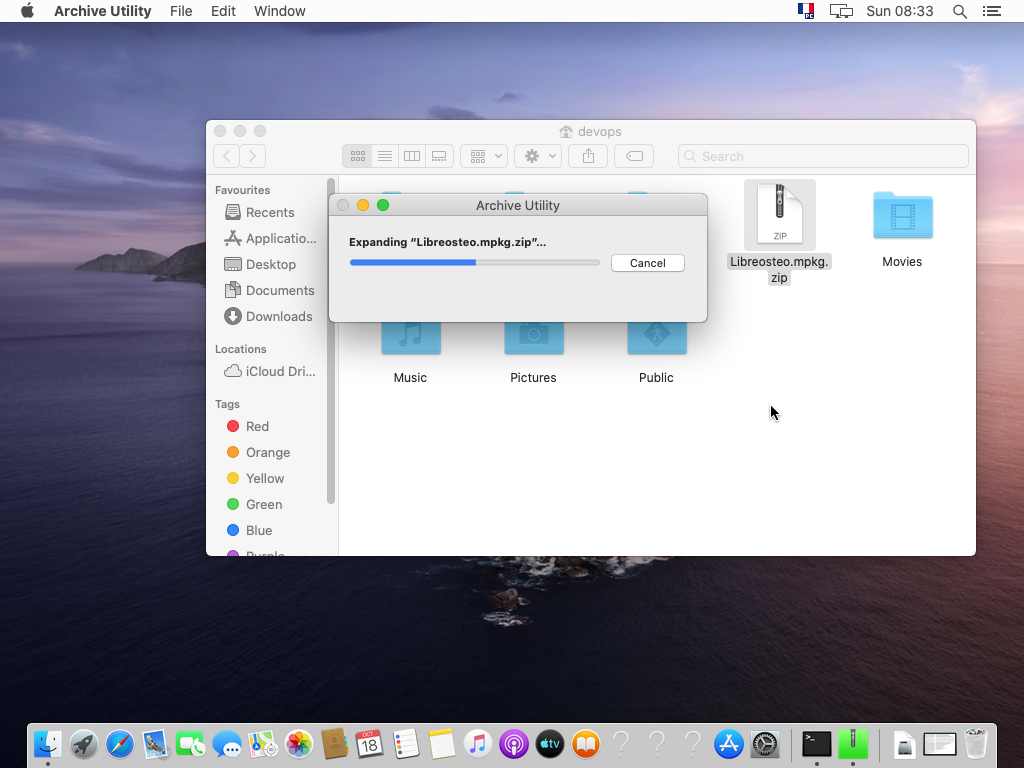Open Notification Center from menu bar

[x=992, y=11]
